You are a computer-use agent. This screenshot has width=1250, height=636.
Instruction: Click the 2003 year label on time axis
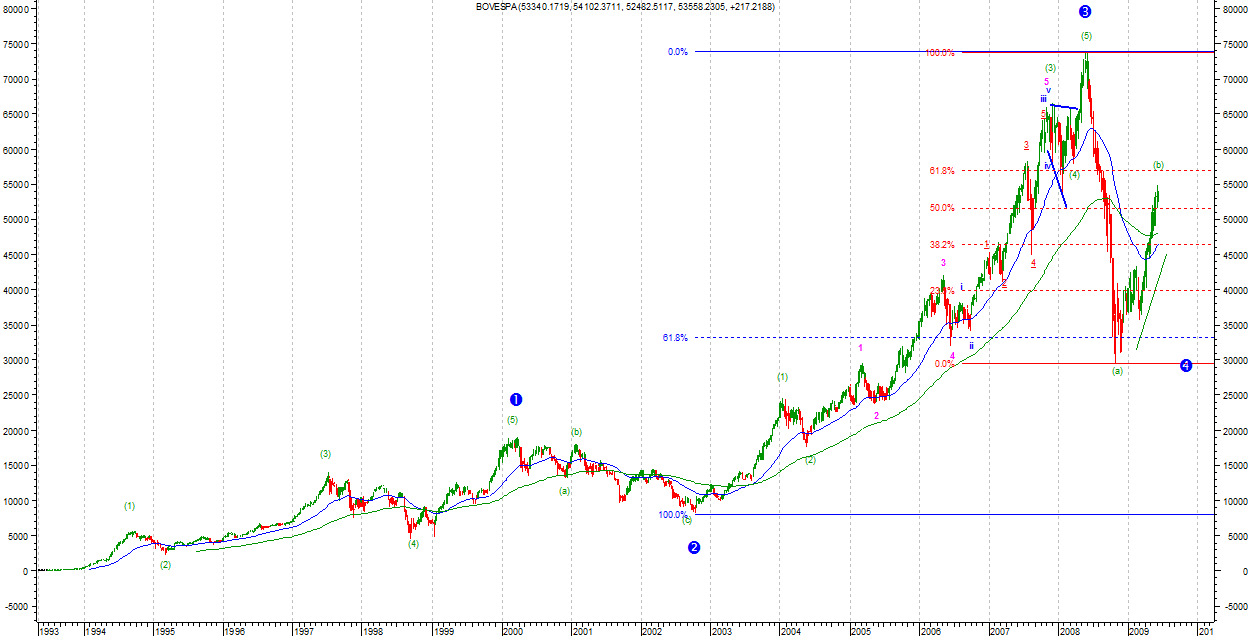pos(721,631)
